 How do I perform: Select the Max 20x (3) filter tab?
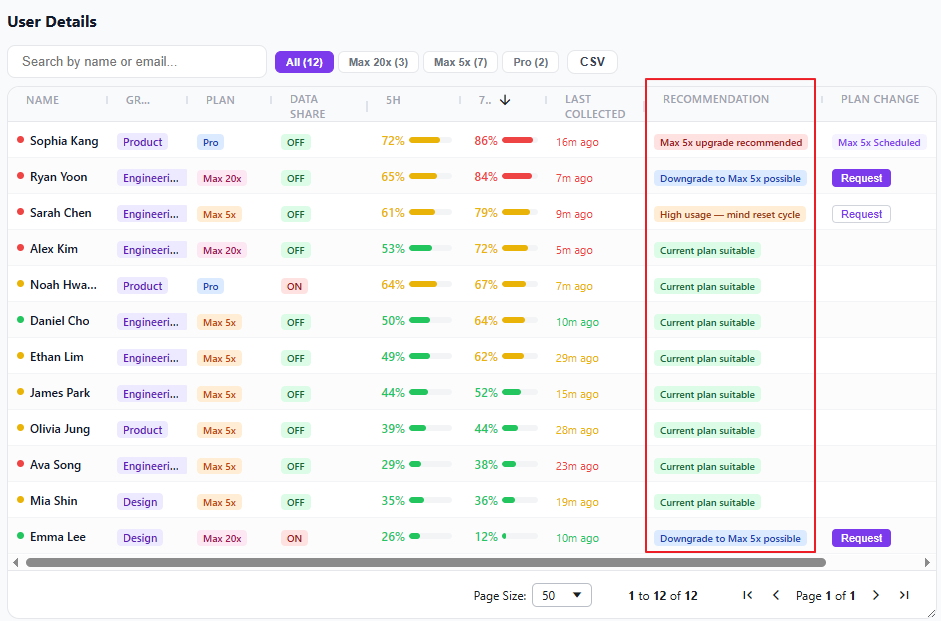(x=378, y=62)
